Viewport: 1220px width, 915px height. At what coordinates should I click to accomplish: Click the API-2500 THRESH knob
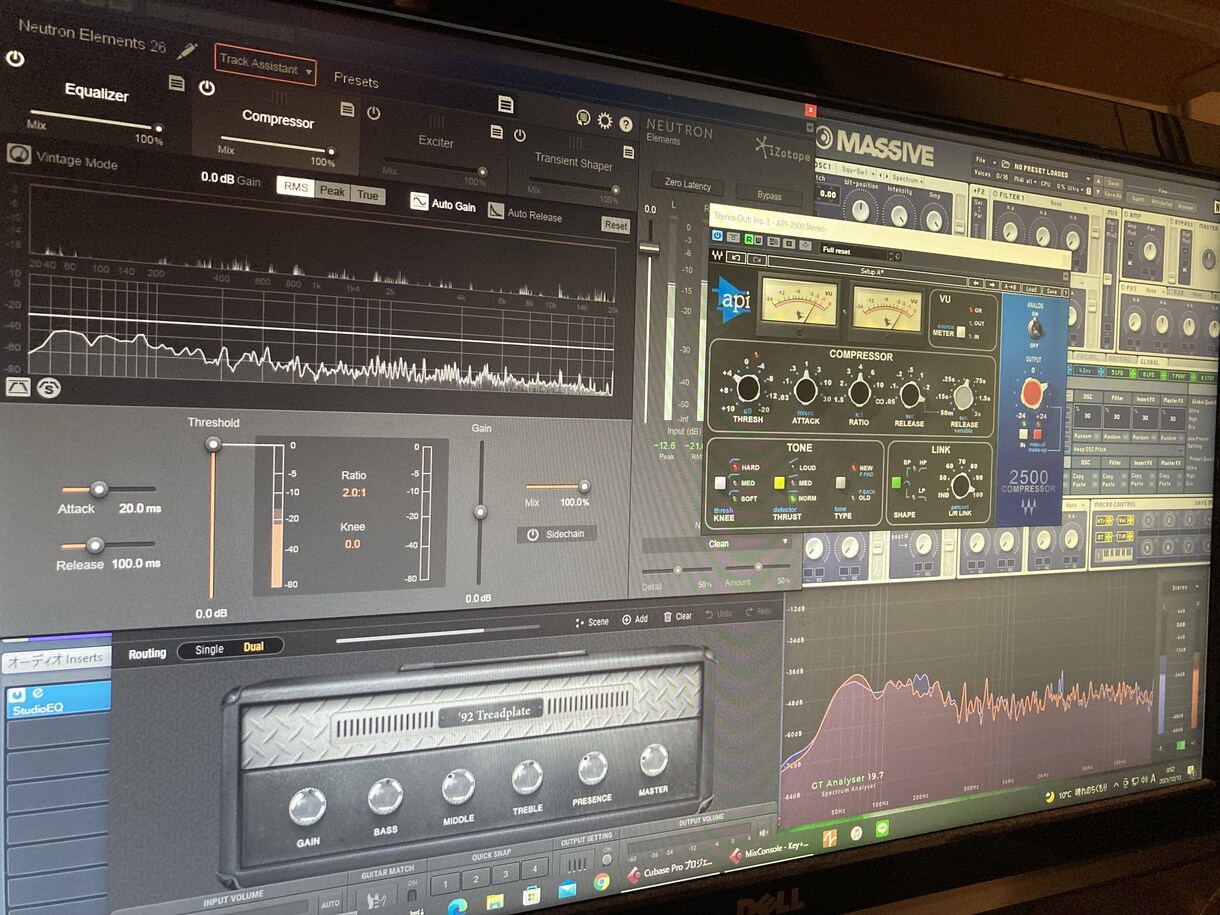click(x=747, y=388)
